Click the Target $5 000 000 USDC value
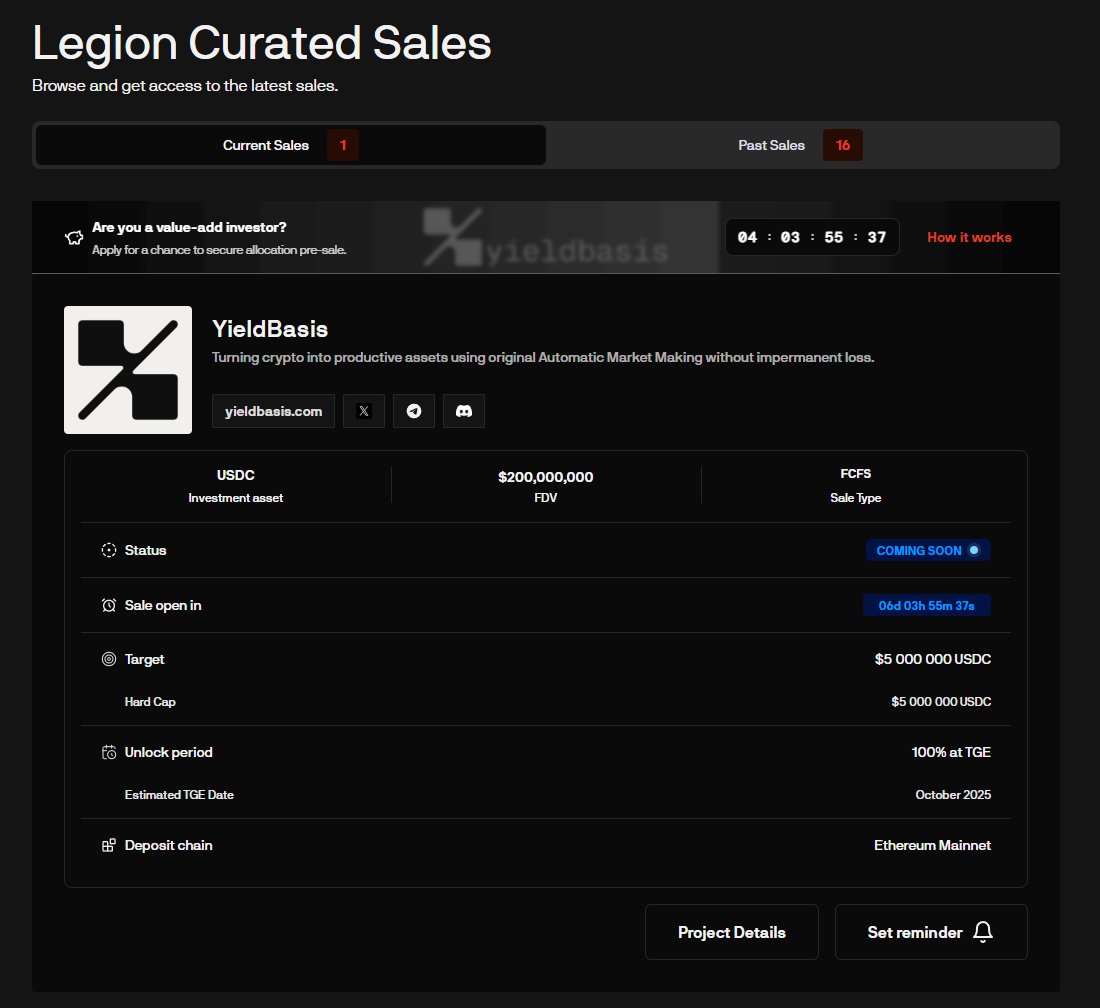 [932, 659]
